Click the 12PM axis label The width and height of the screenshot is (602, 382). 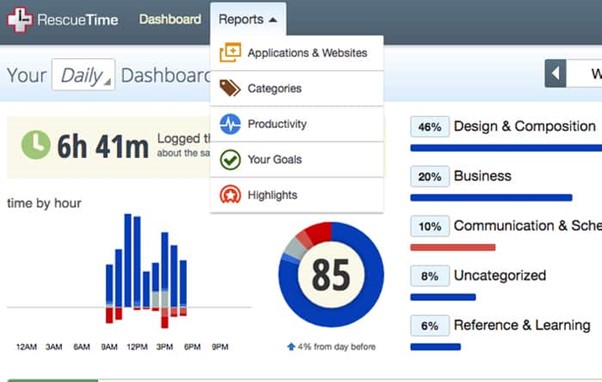[137, 347]
